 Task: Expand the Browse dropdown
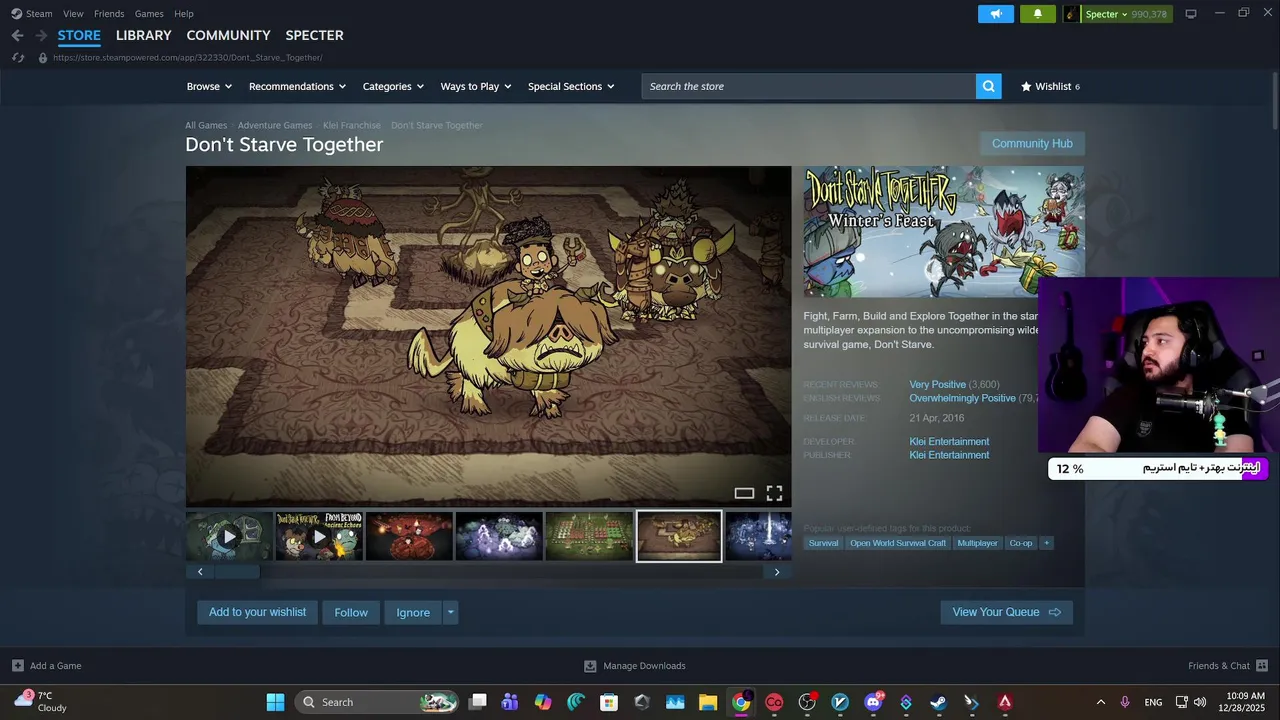(x=209, y=86)
